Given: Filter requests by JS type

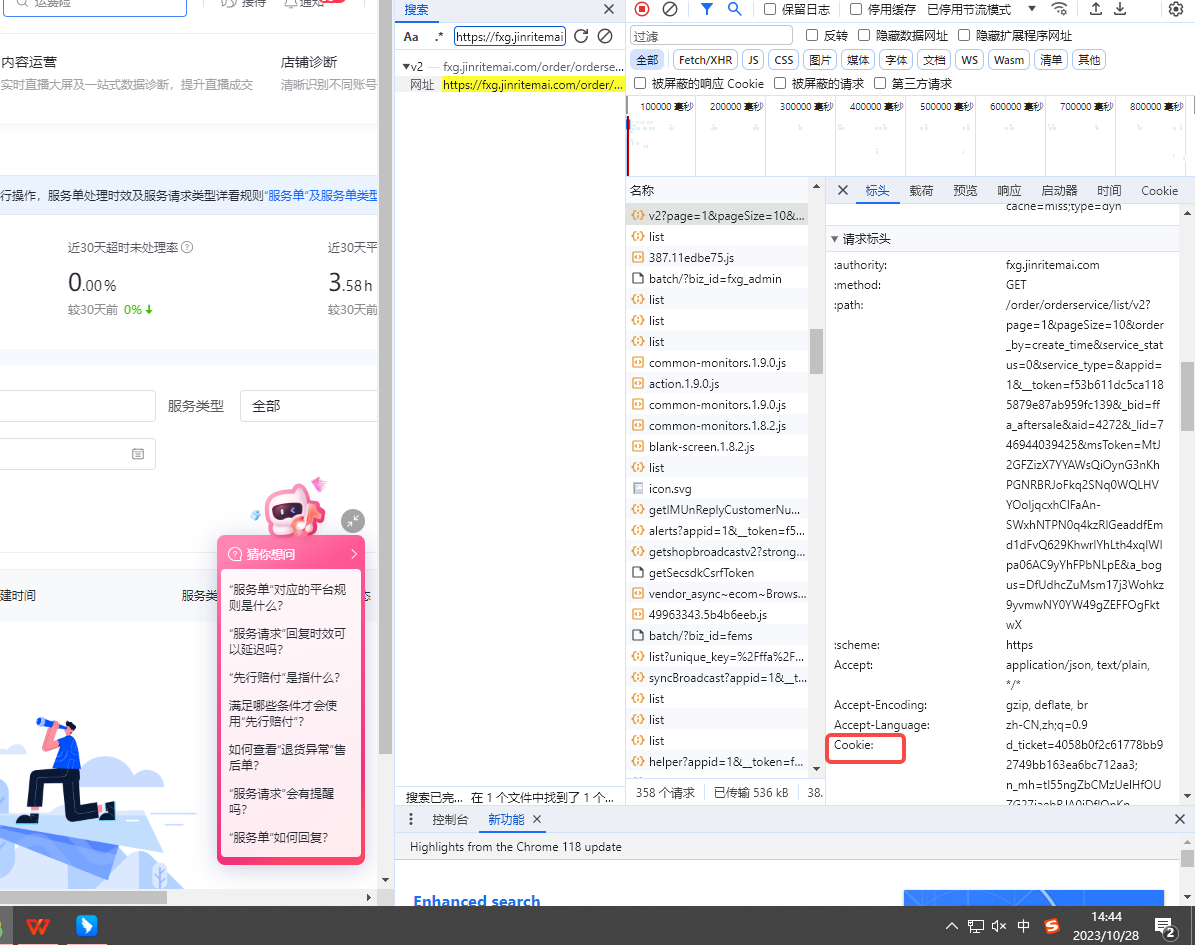Looking at the screenshot, I should pos(753,59).
